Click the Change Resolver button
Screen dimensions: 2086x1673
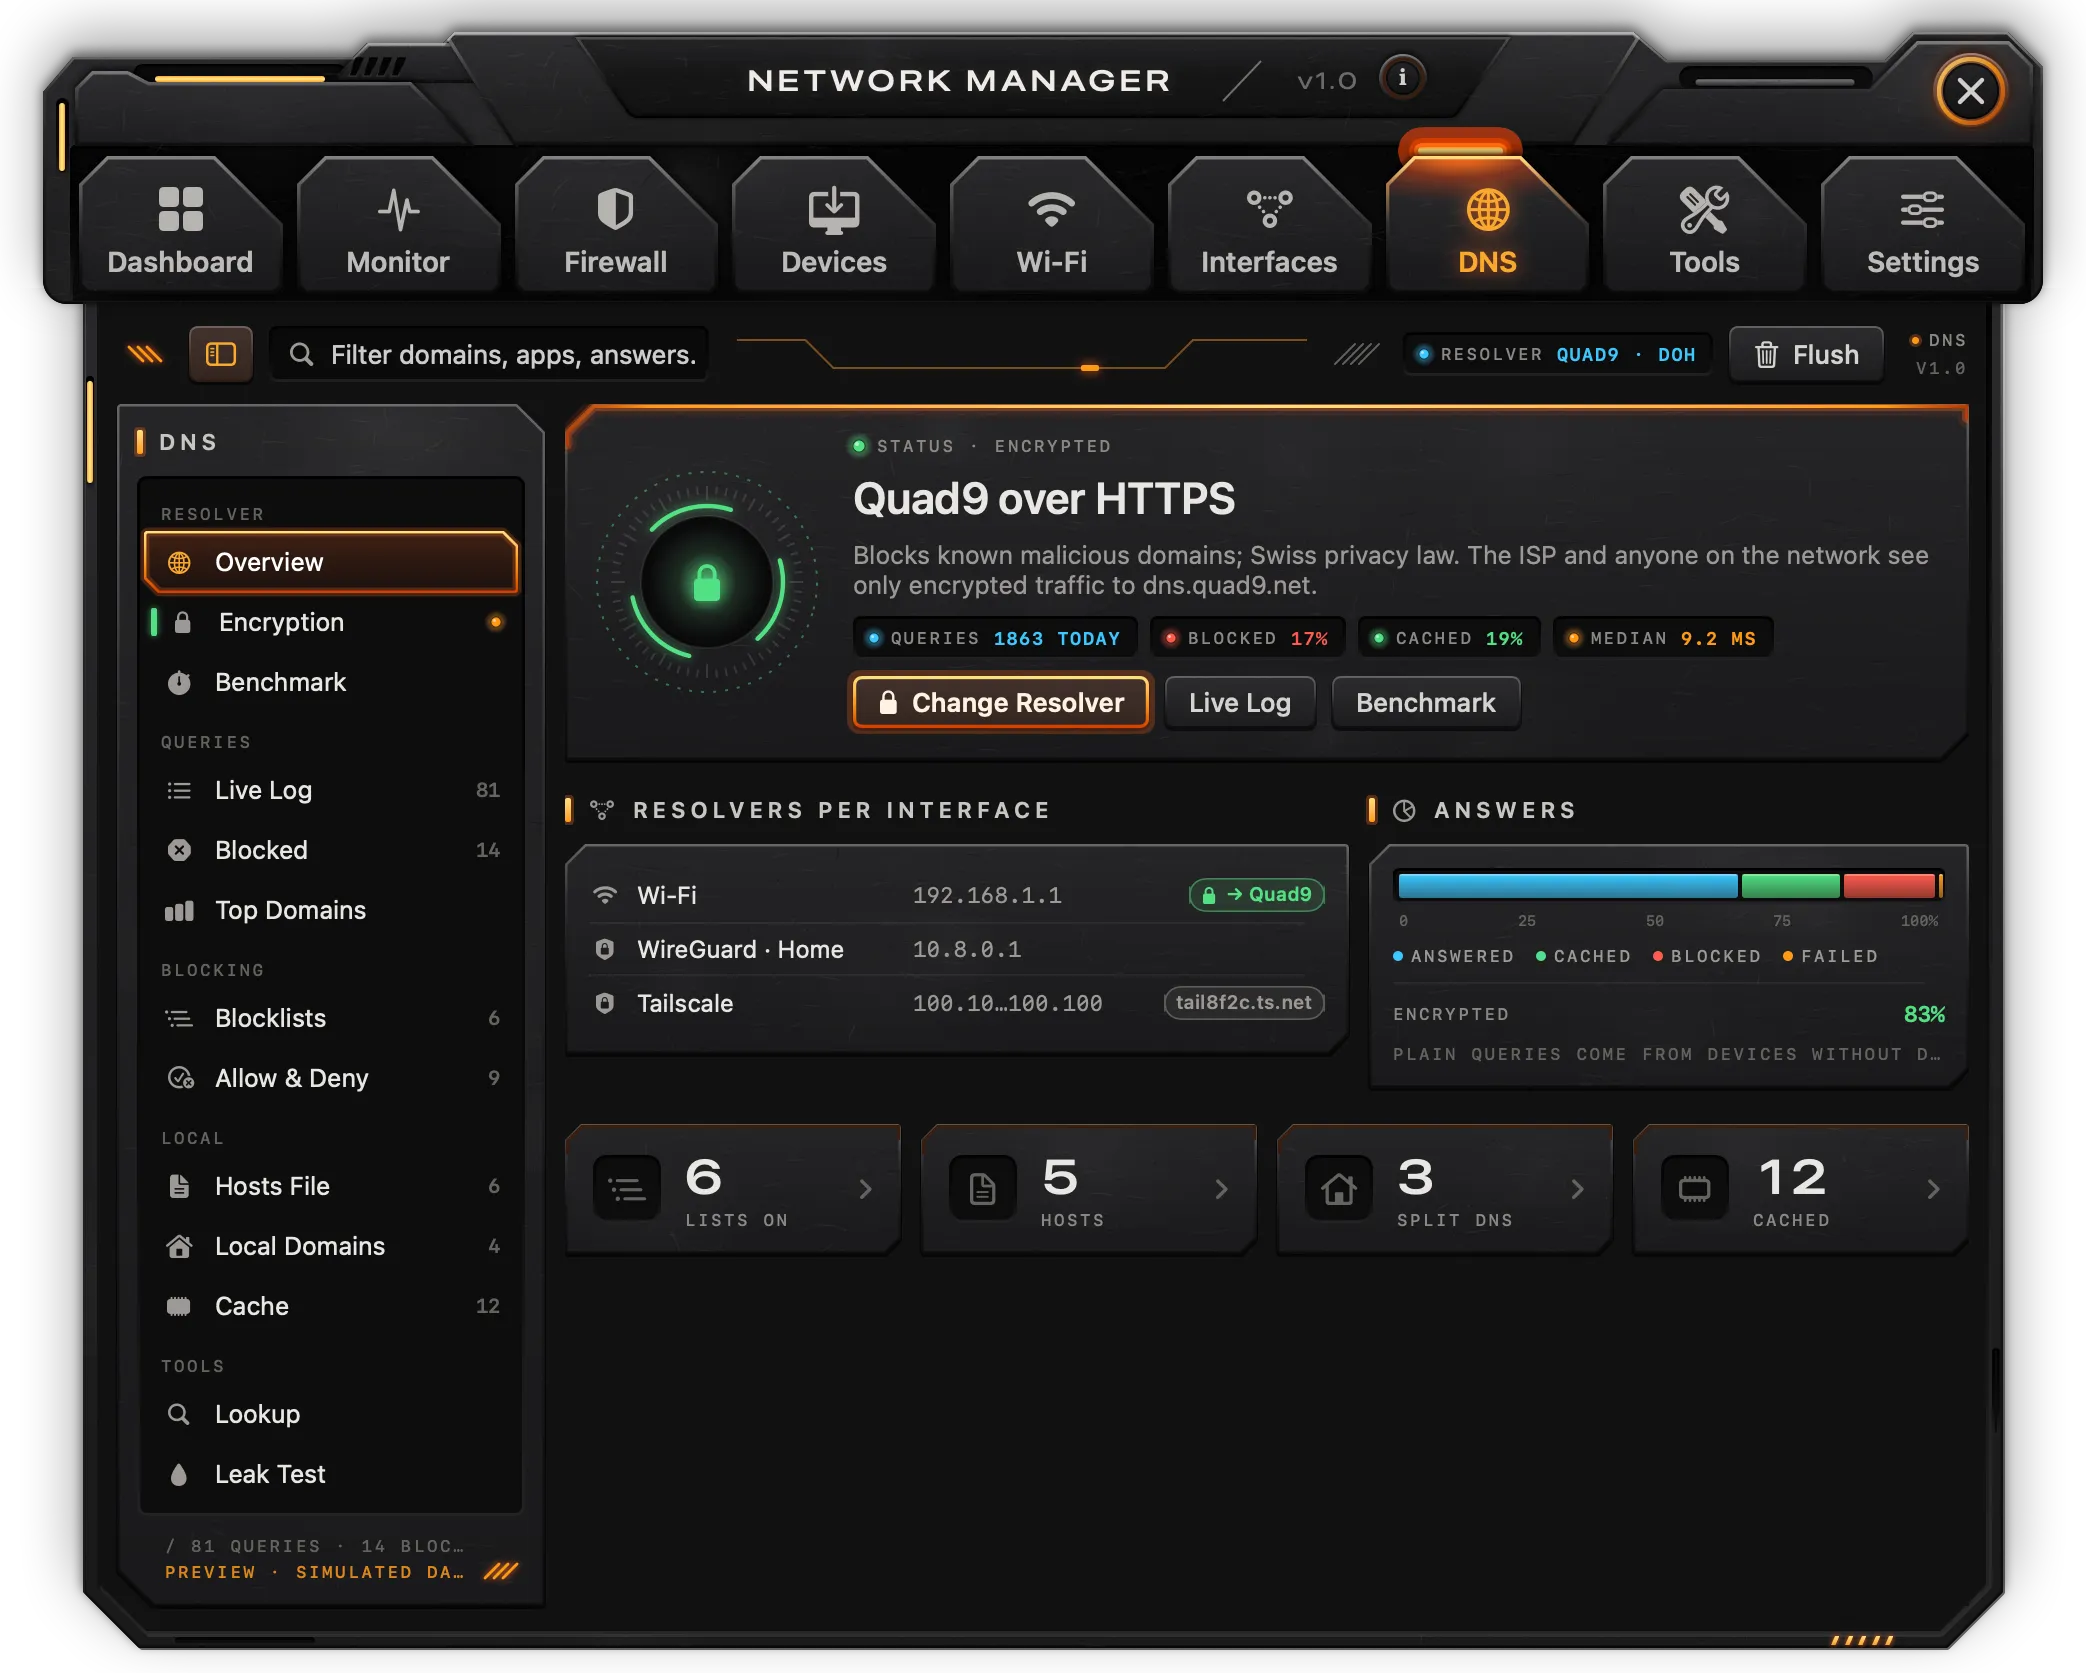click(x=1001, y=703)
